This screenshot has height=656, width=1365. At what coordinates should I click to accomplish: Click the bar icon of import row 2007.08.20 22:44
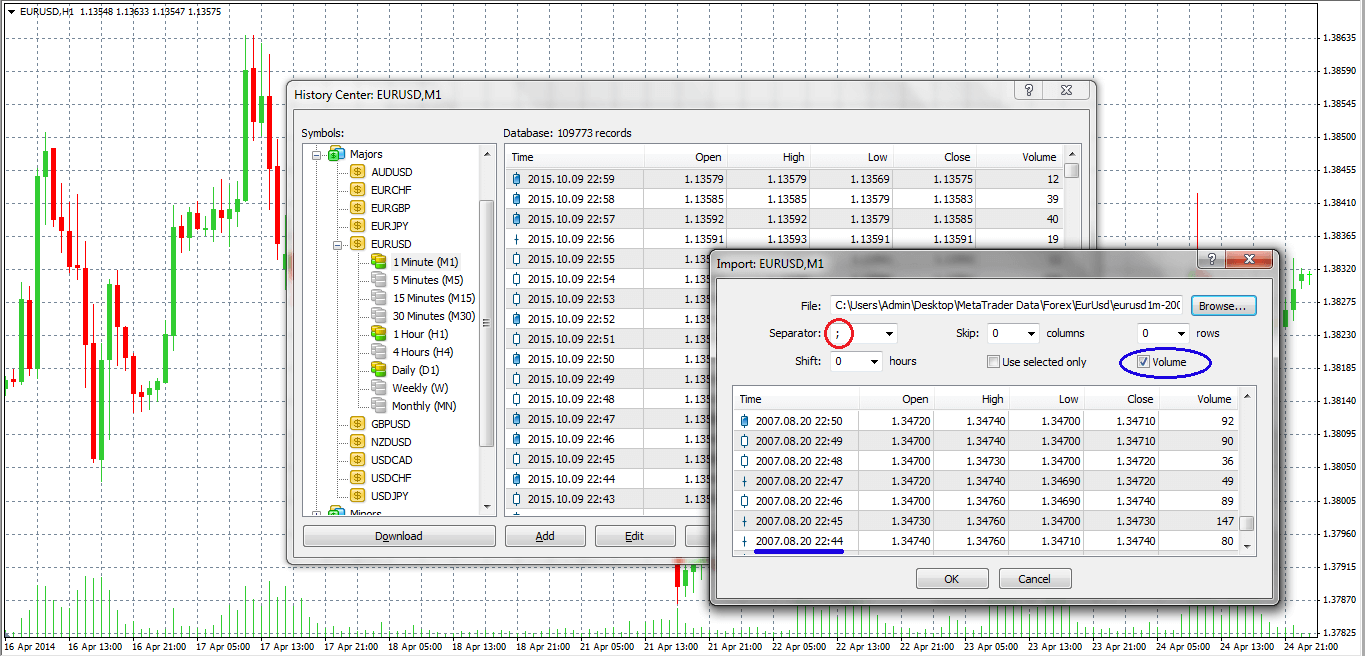tap(745, 541)
